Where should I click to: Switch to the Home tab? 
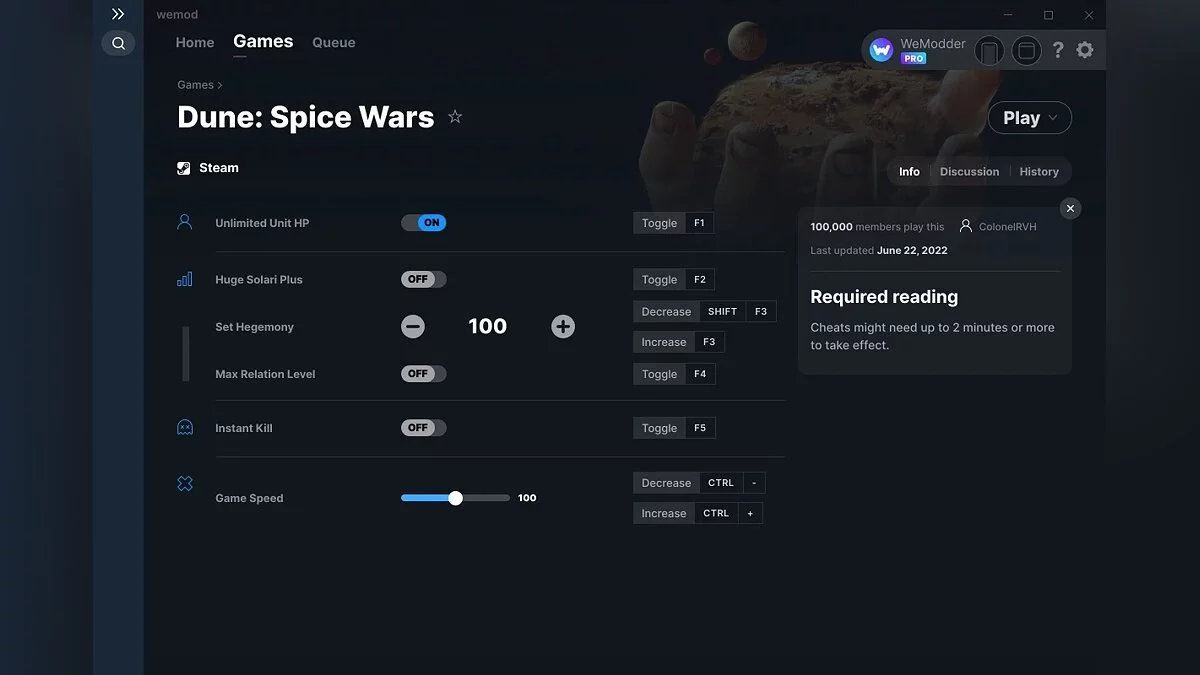195,43
